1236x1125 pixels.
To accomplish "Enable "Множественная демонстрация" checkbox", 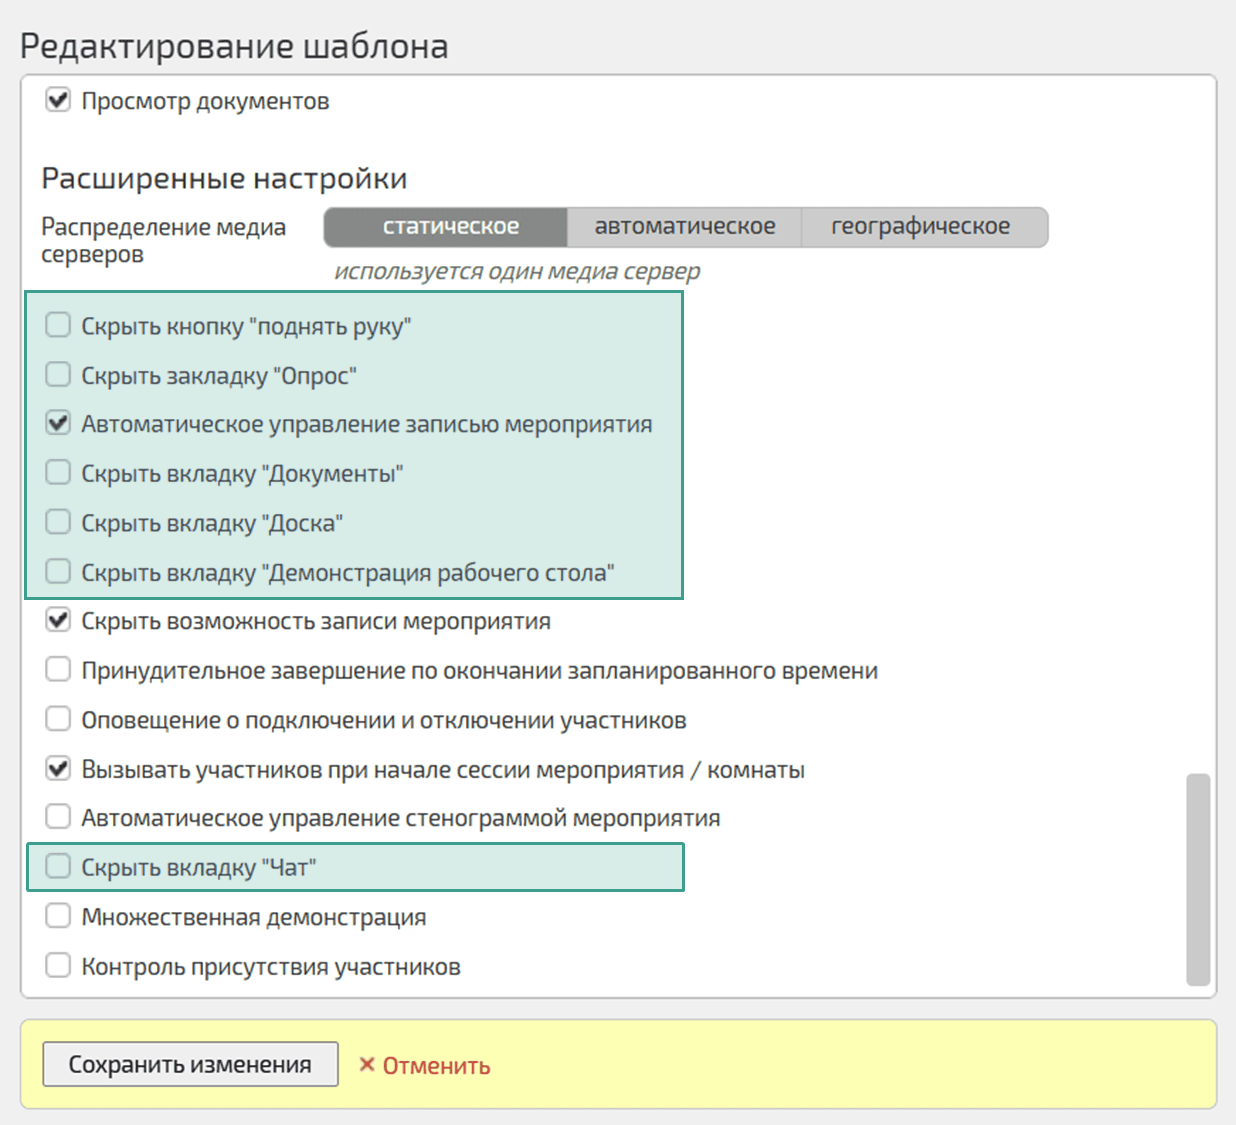I will [x=58, y=917].
